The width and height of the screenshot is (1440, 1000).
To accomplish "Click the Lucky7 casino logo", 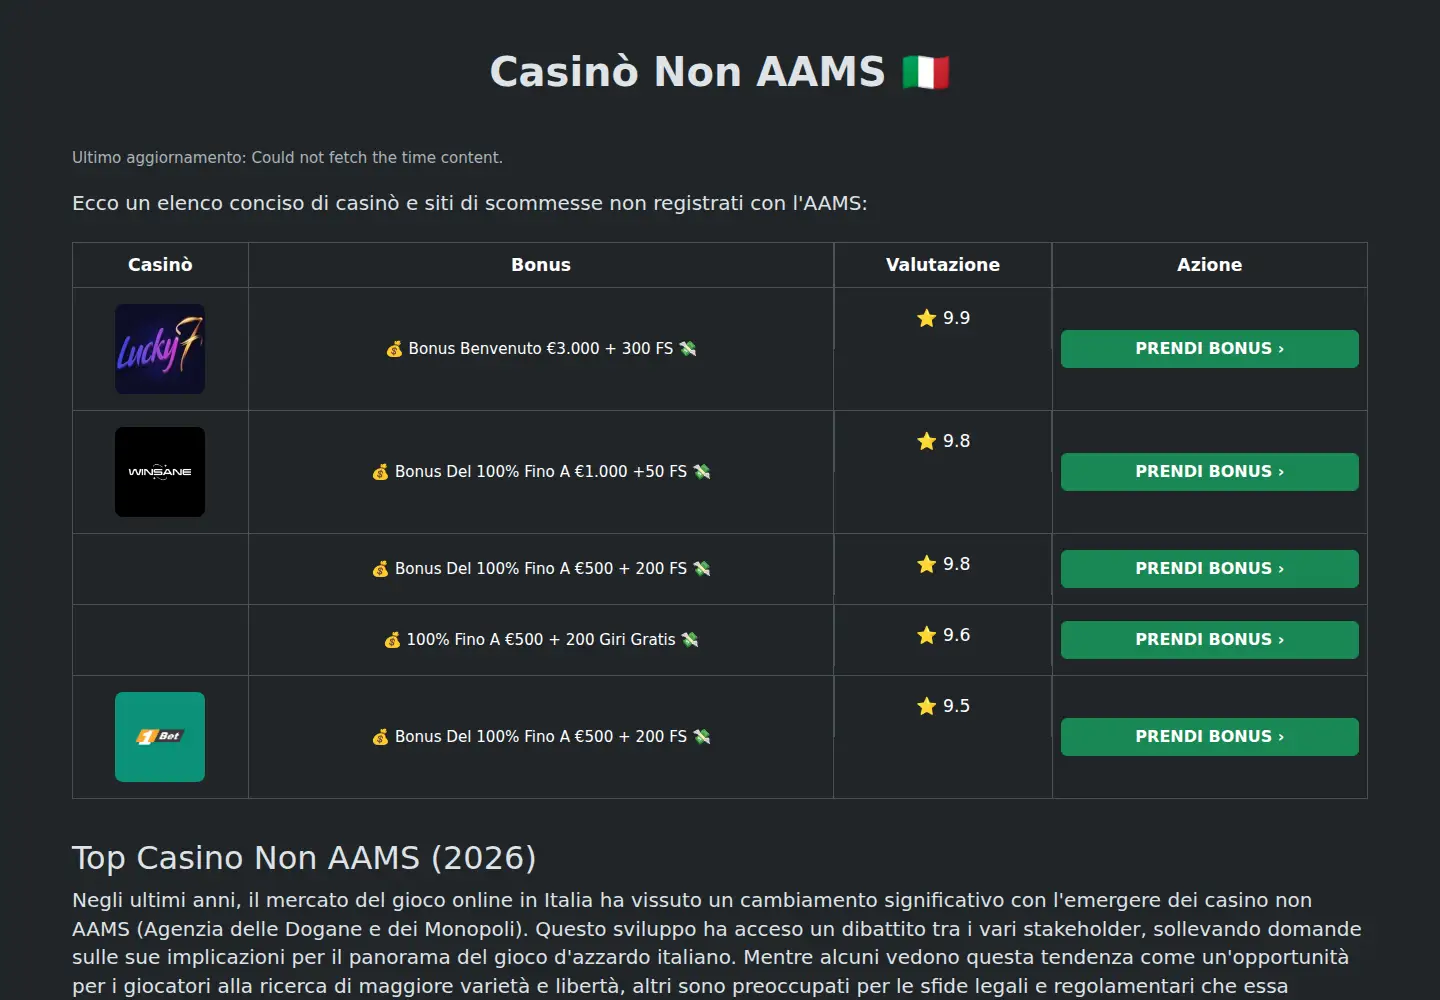I will (160, 349).
